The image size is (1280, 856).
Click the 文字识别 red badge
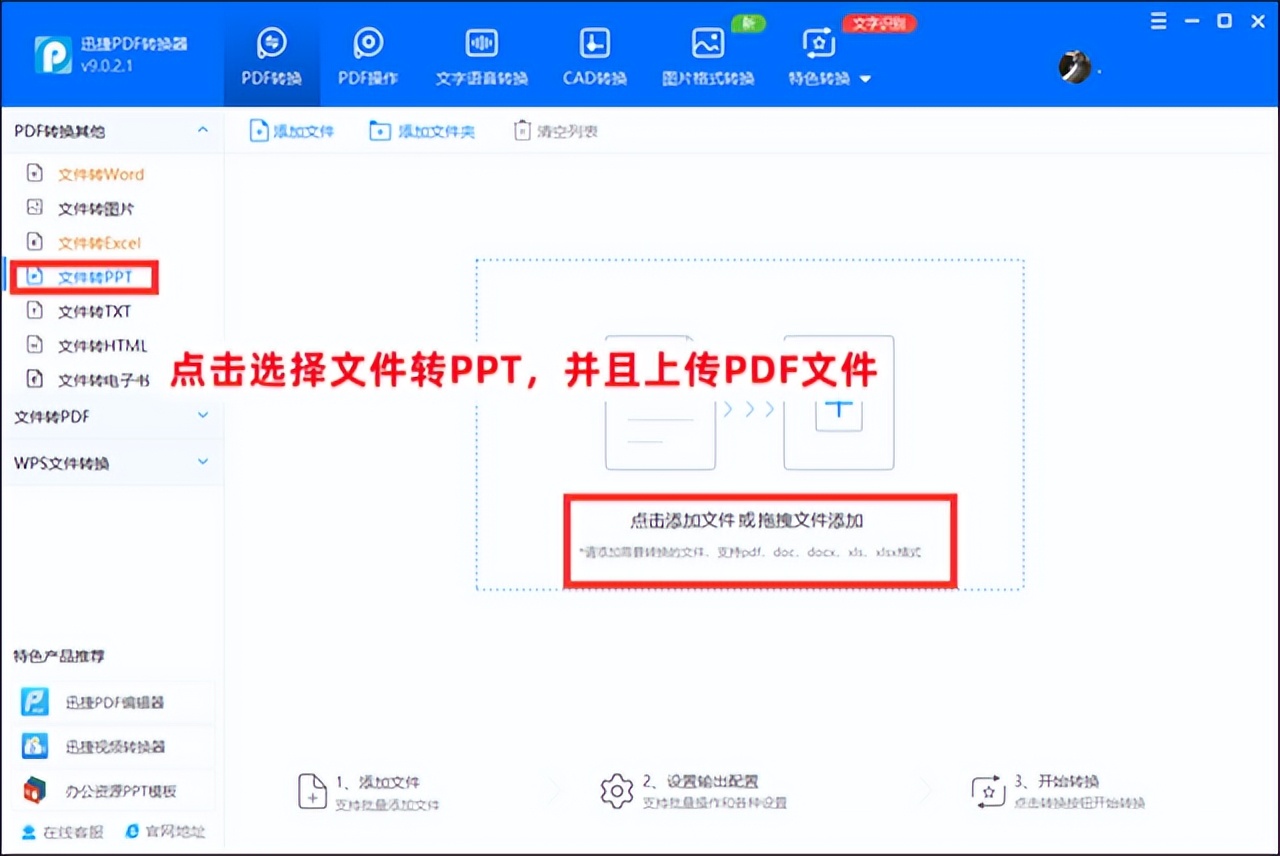point(879,23)
